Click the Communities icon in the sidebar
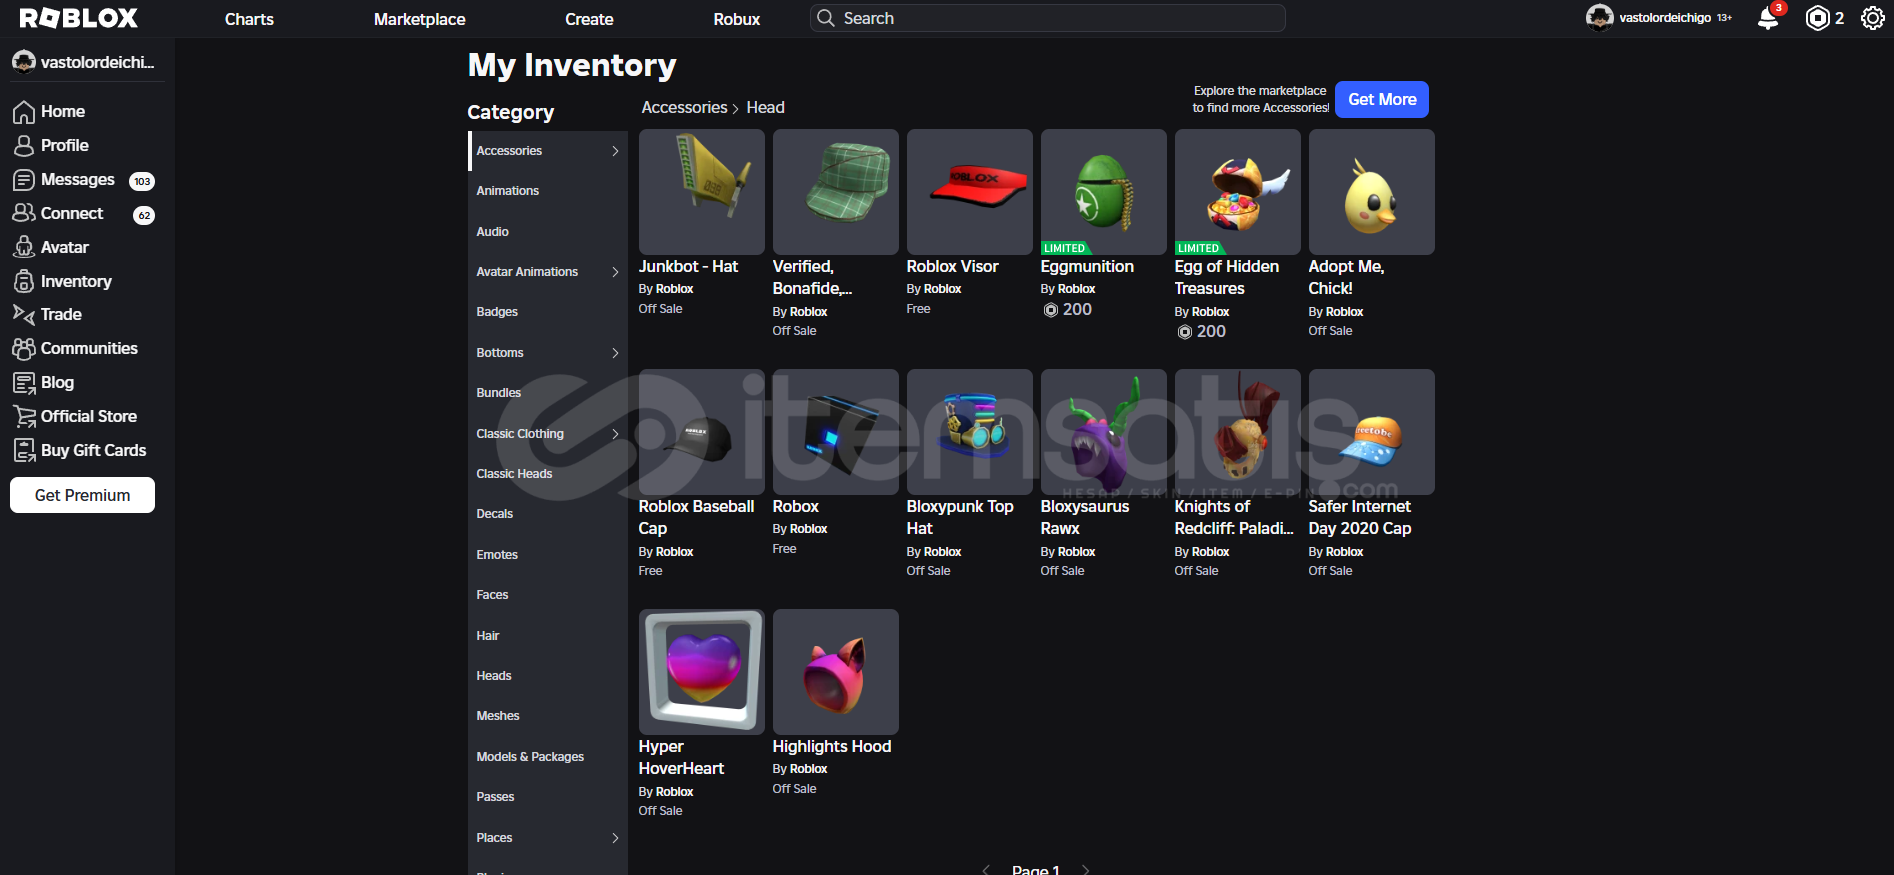Viewport: 1894px width, 875px height. (x=24, y=348)
